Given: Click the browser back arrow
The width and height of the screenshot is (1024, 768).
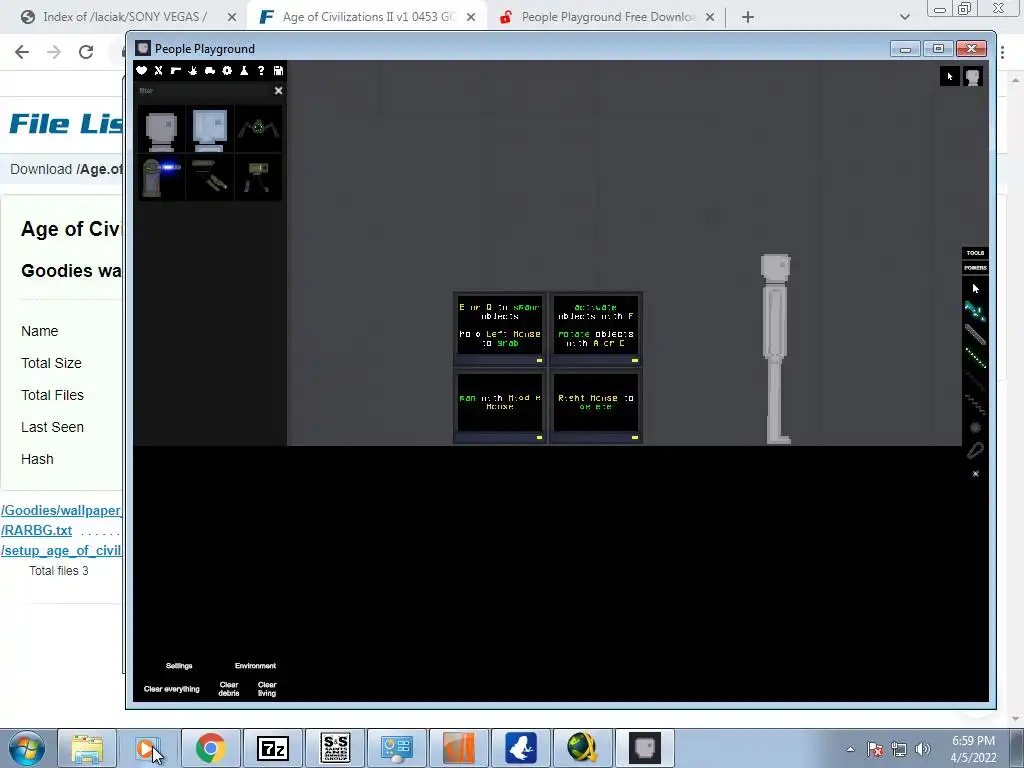Looking at the screenshot, I should coord(22,52).
